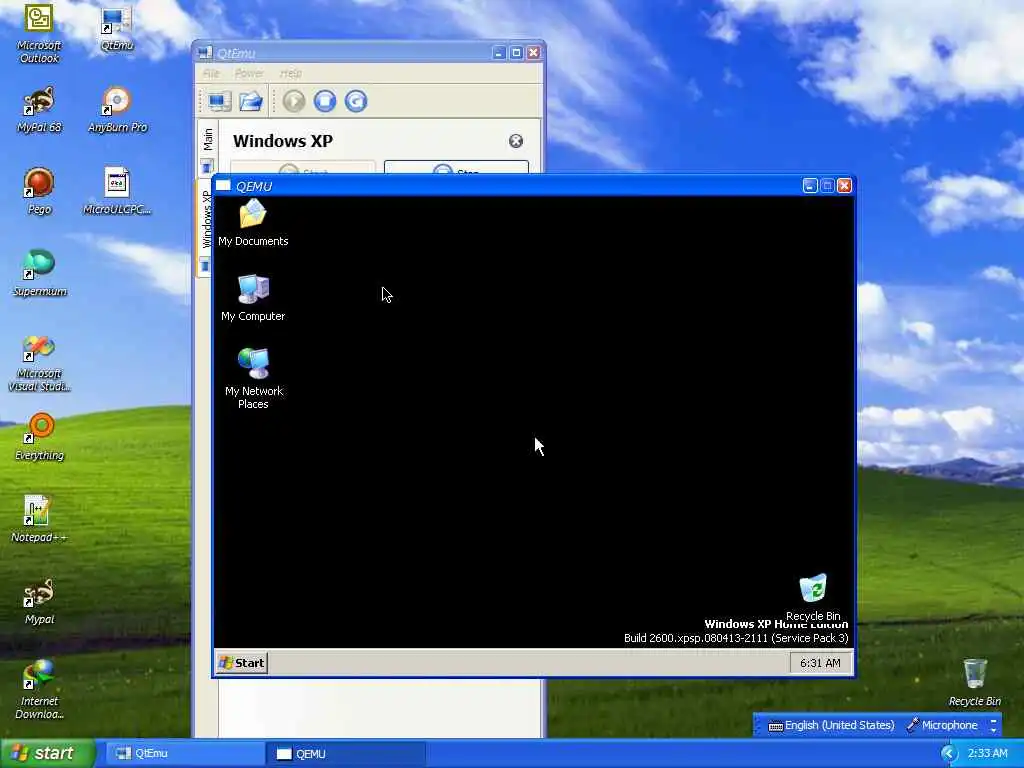This screenshot has width=1024, height=768.
Task: Select the guest Recycle Bin in QEMU window
Action: pyautogui.click(x=813, y=598)
